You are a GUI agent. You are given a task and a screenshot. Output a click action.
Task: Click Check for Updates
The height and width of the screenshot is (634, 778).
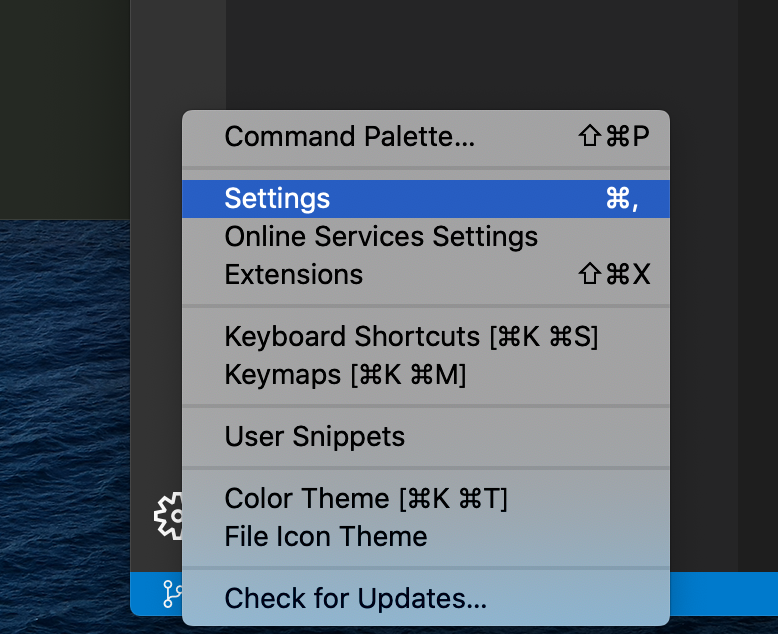(355, 599)
